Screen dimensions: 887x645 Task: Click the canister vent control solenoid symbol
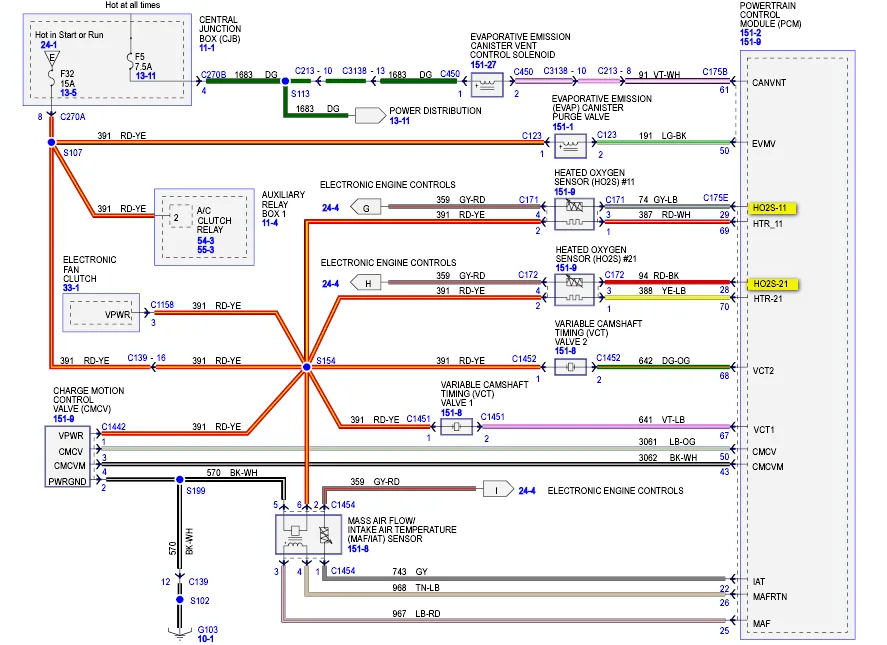487,85
